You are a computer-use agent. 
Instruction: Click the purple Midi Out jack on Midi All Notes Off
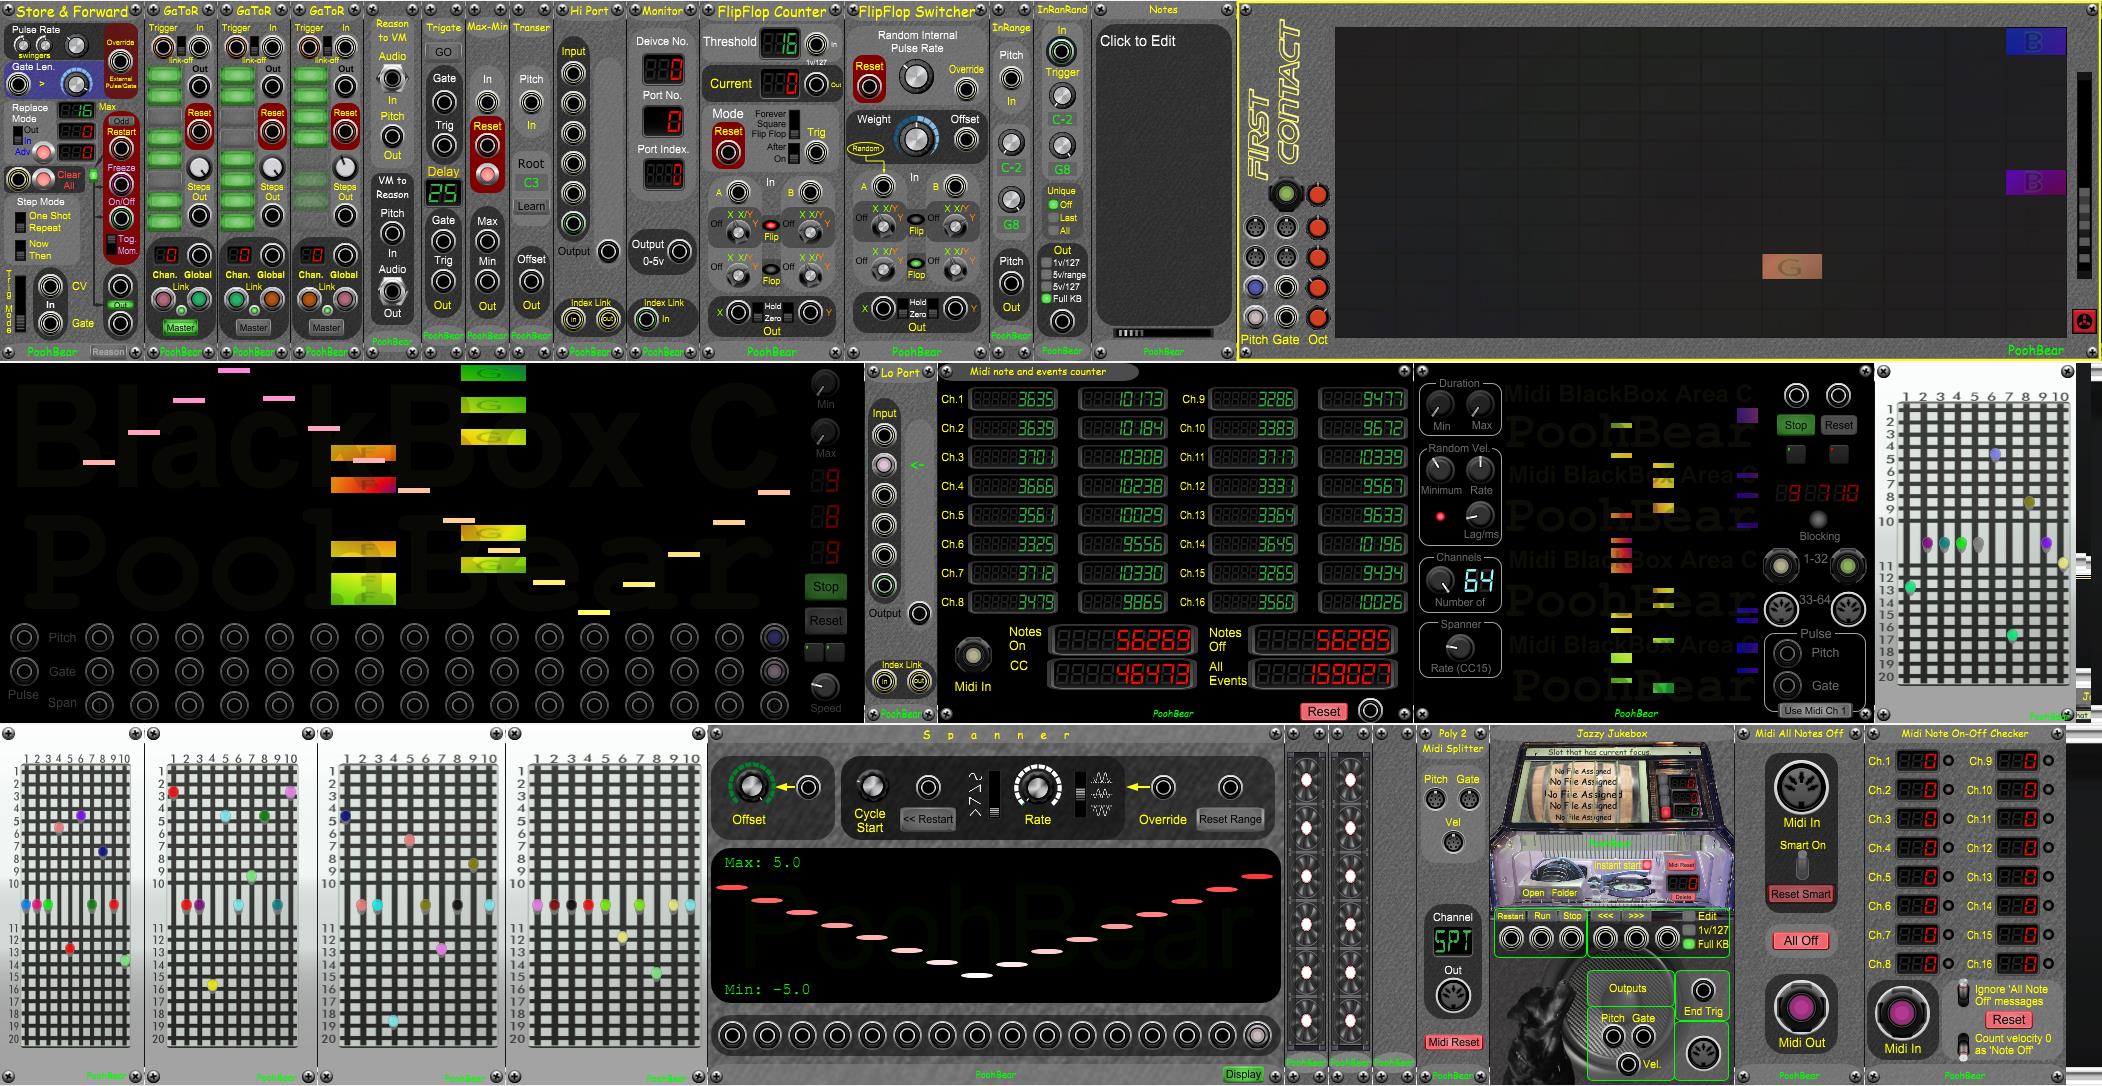coord(1801,1006)
